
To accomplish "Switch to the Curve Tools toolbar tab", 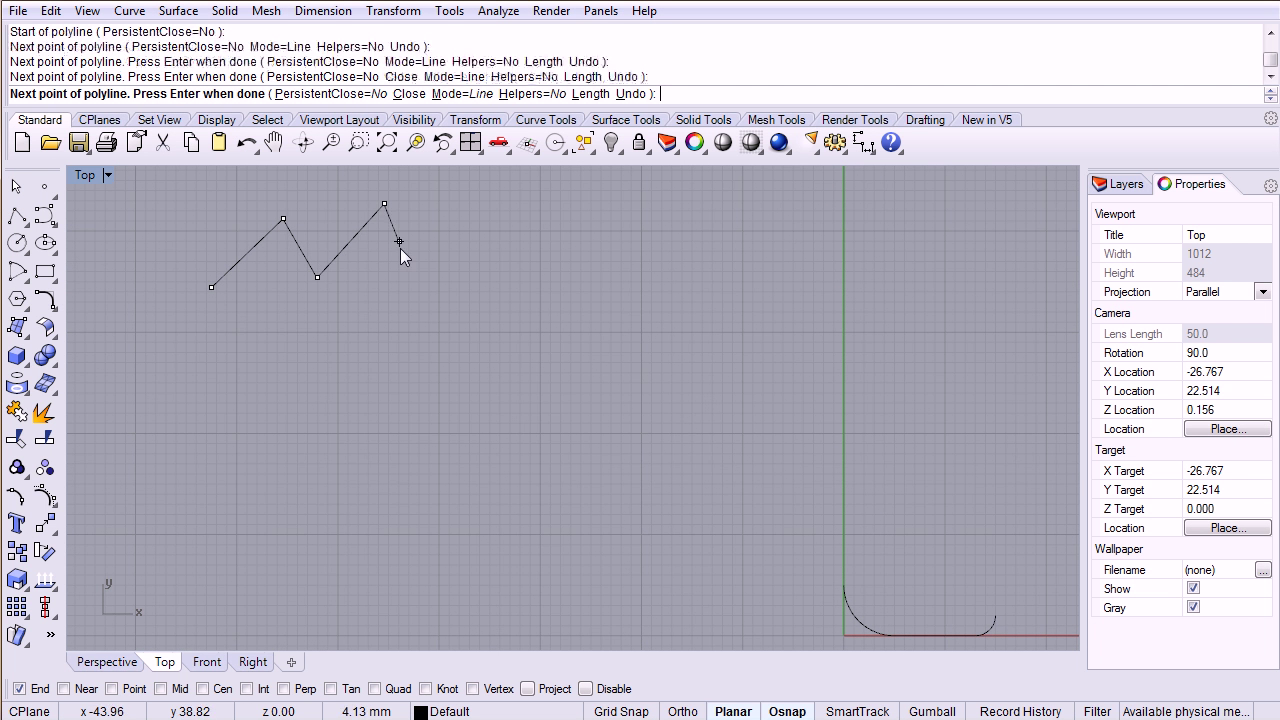I will 546,120.
